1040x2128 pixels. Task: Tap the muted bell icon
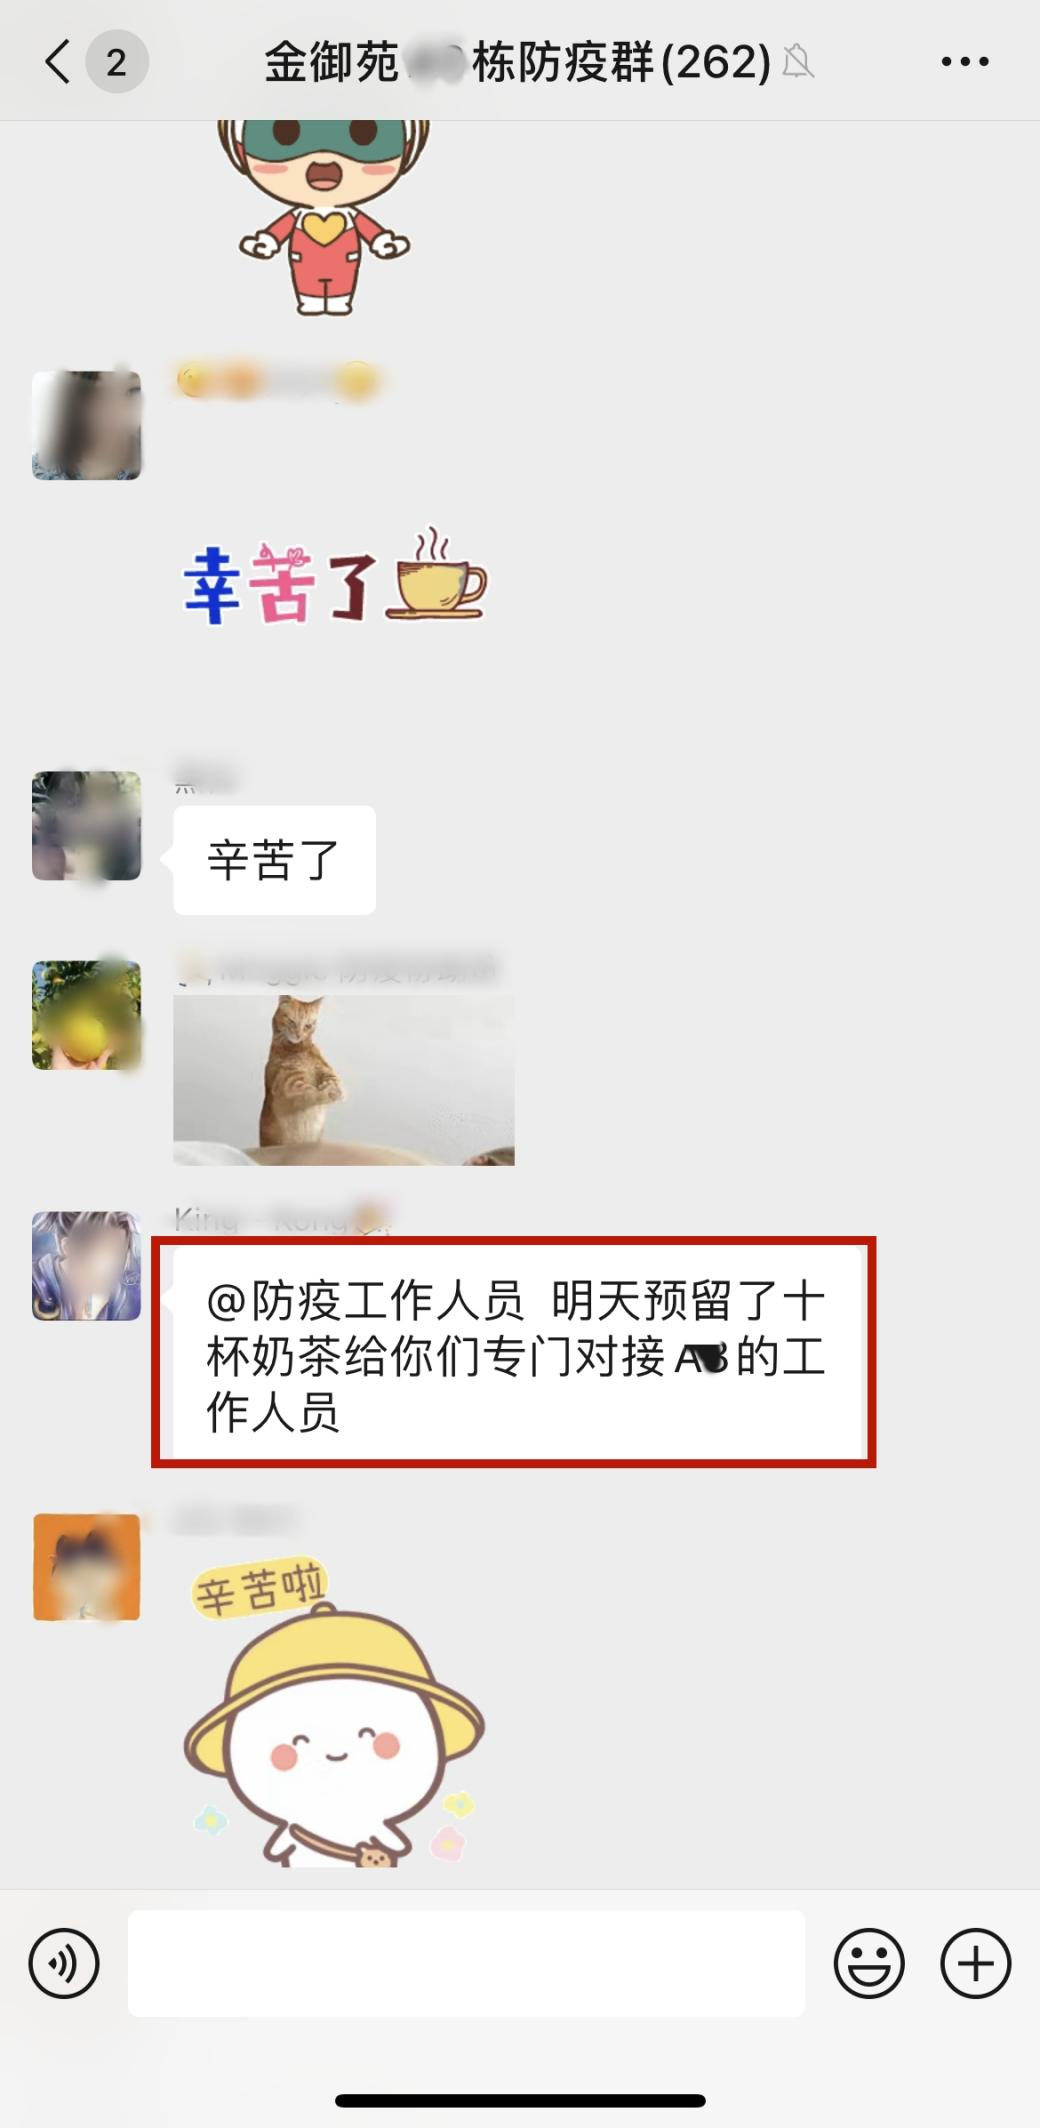(797, 63)
